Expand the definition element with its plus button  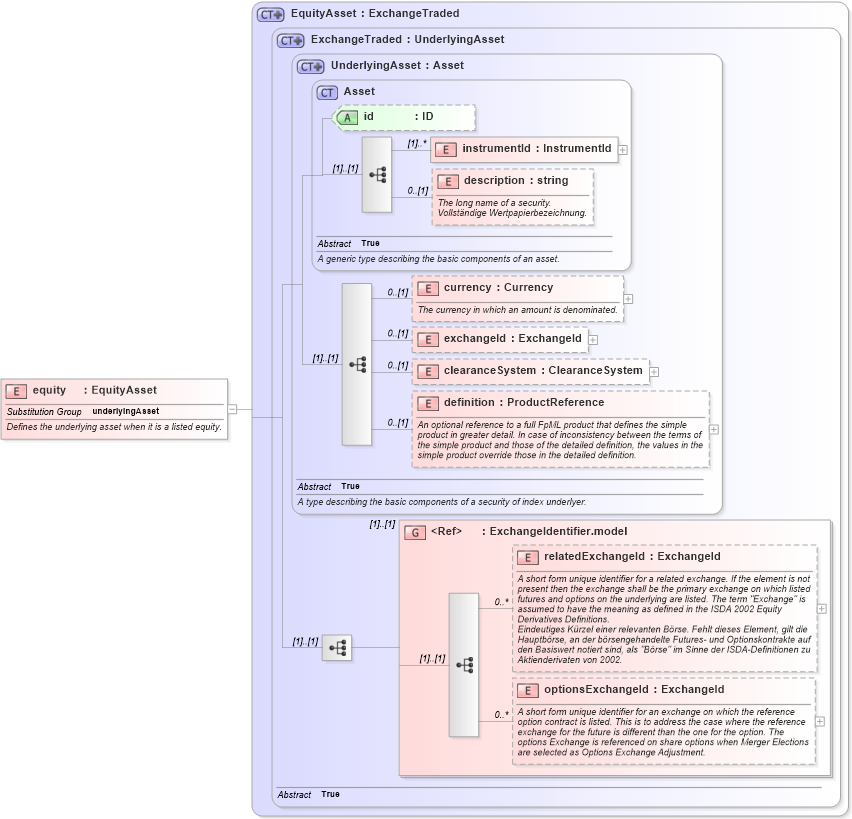tap(713, 428)
